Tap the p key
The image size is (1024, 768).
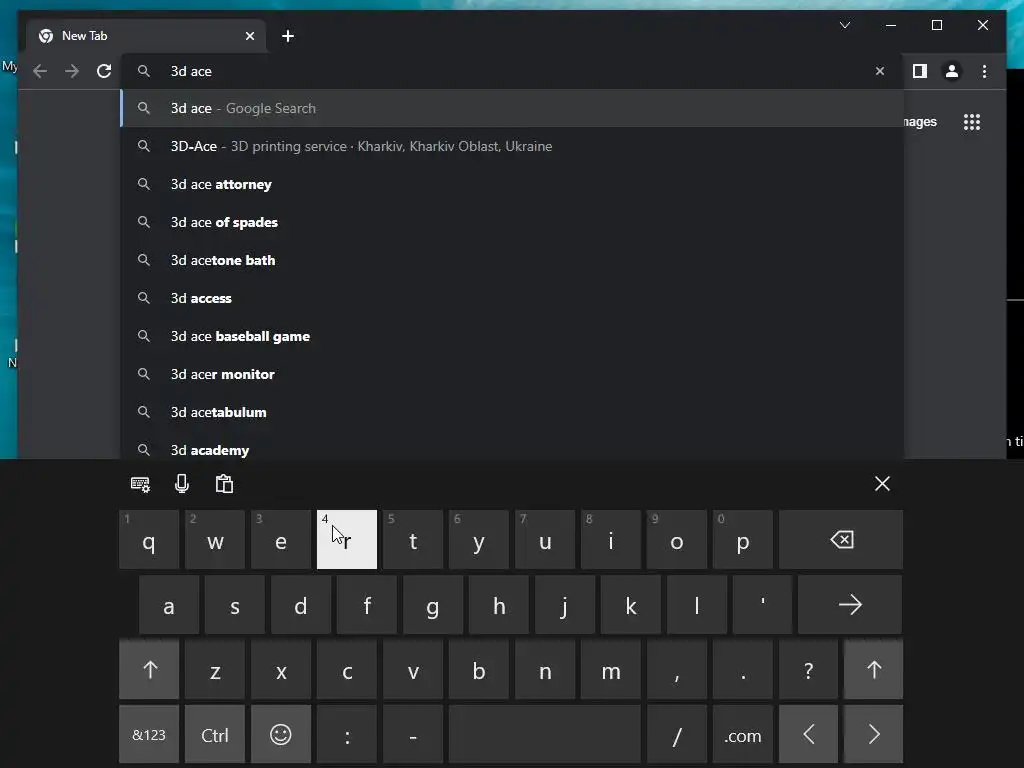coord(743,539)
